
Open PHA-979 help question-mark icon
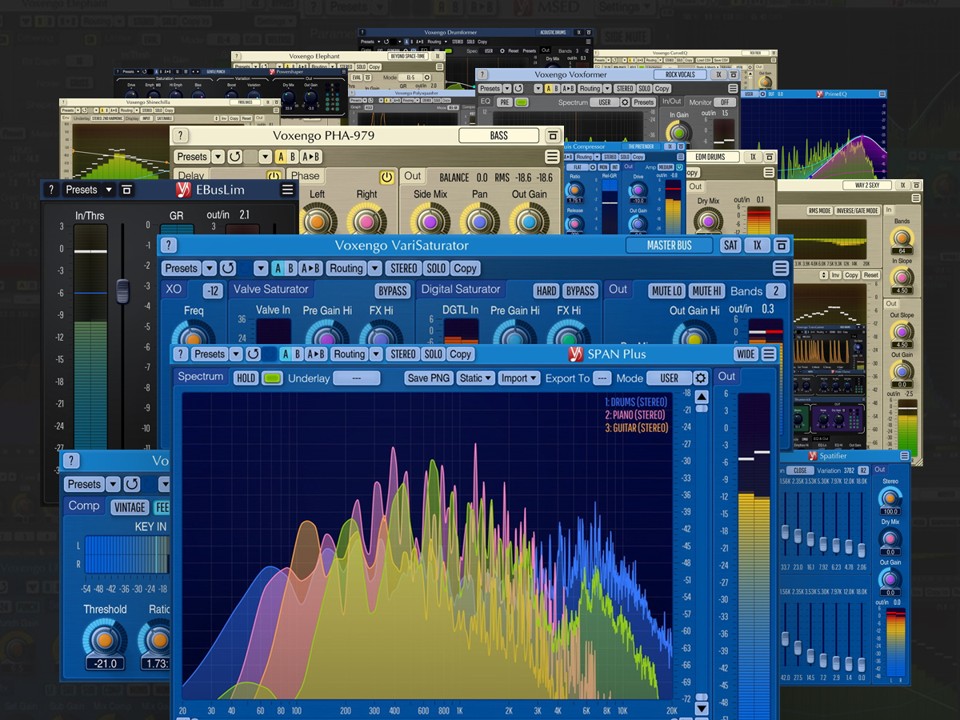pos(180,135)
